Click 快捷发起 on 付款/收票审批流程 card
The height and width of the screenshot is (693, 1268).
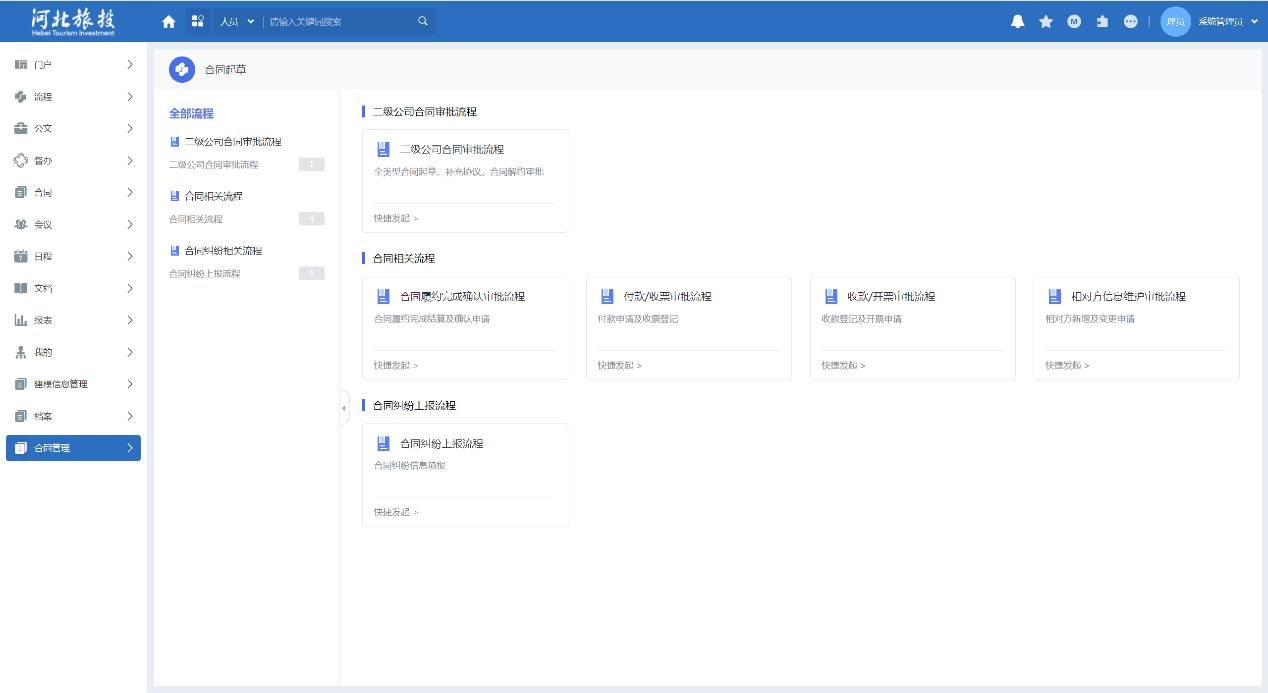tap(620, 366)
